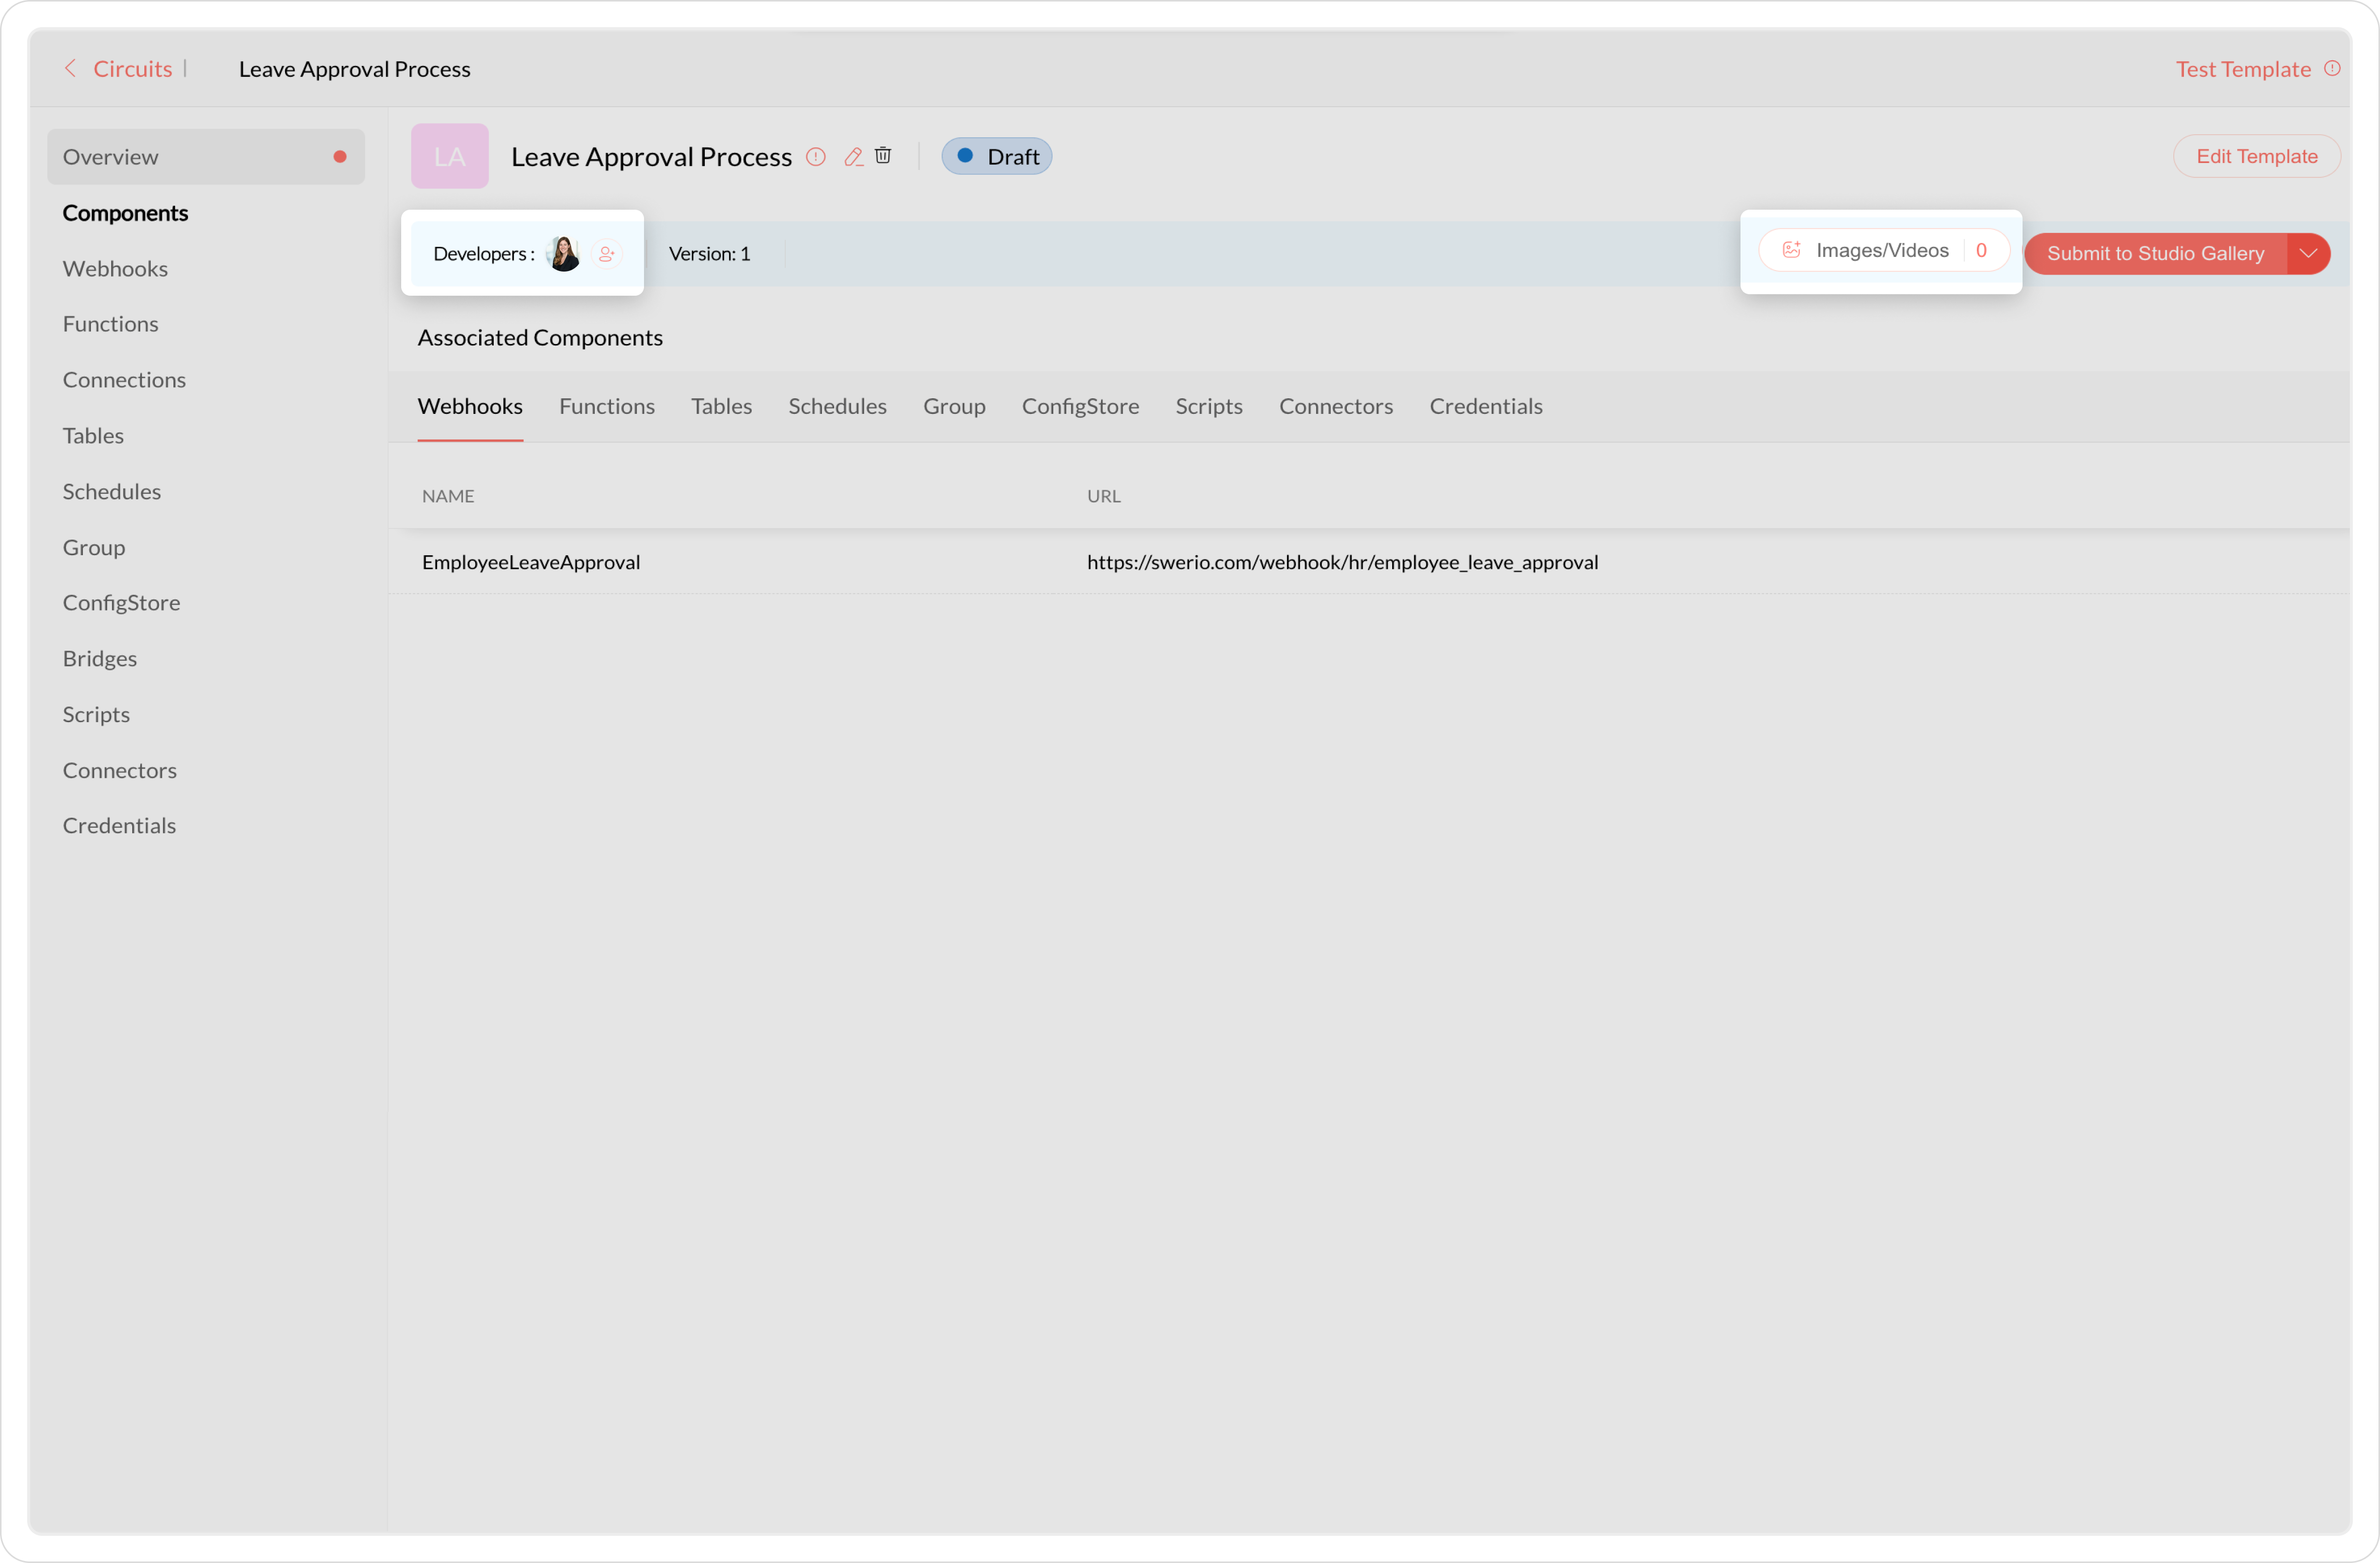This screenshot has width=2380, height=1563.
Task: Click the info icon next to Test Template
Action: coord(2331,68)
